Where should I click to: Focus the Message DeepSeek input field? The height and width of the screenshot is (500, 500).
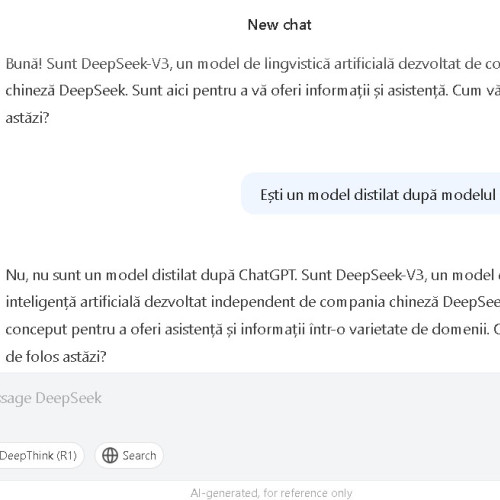(250, 398)
